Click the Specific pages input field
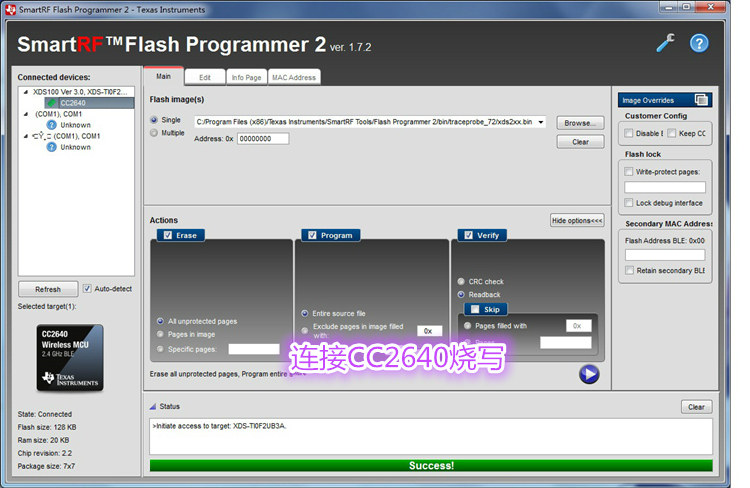This screenshot has height=488, width=750. click(x=254, y=349)
